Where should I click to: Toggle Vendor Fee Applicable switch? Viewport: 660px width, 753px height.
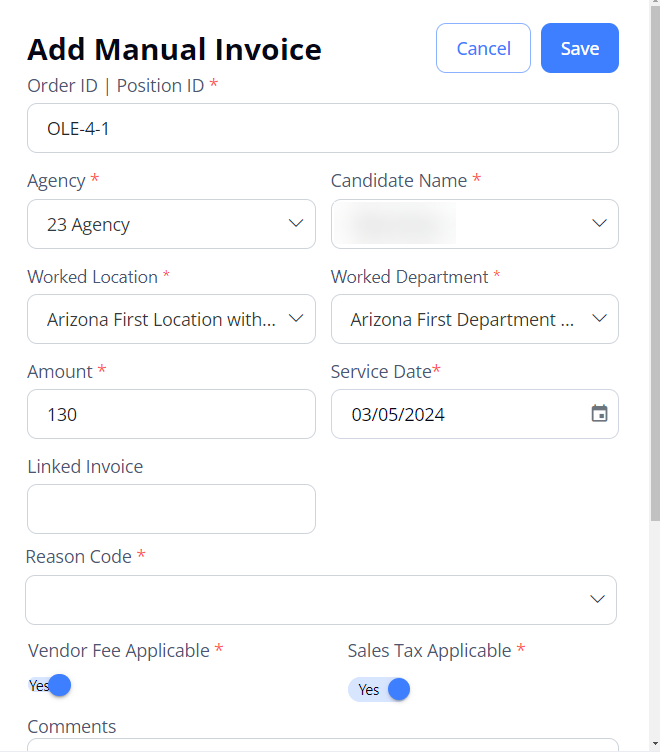click(x=49, y=685)
